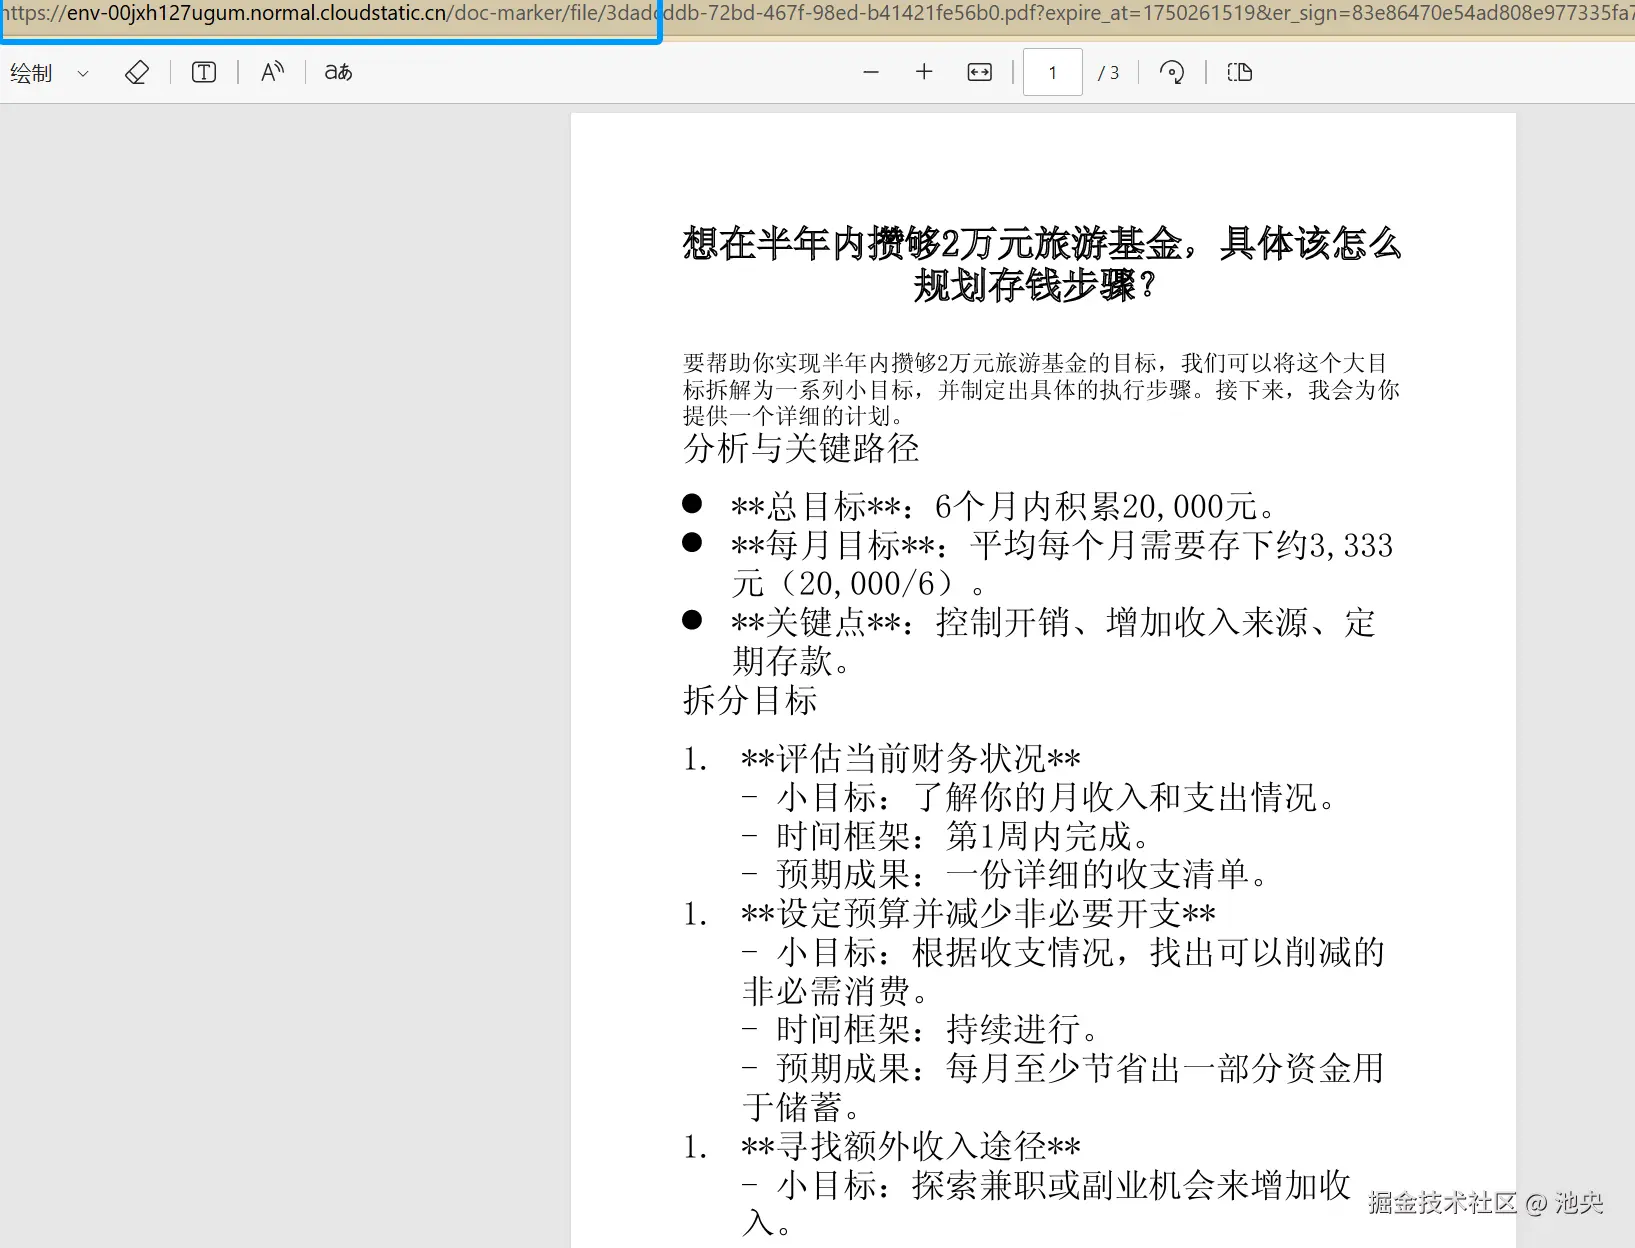
Task: Select the Eraser tool in the toolbar
Action: [137, 71]
